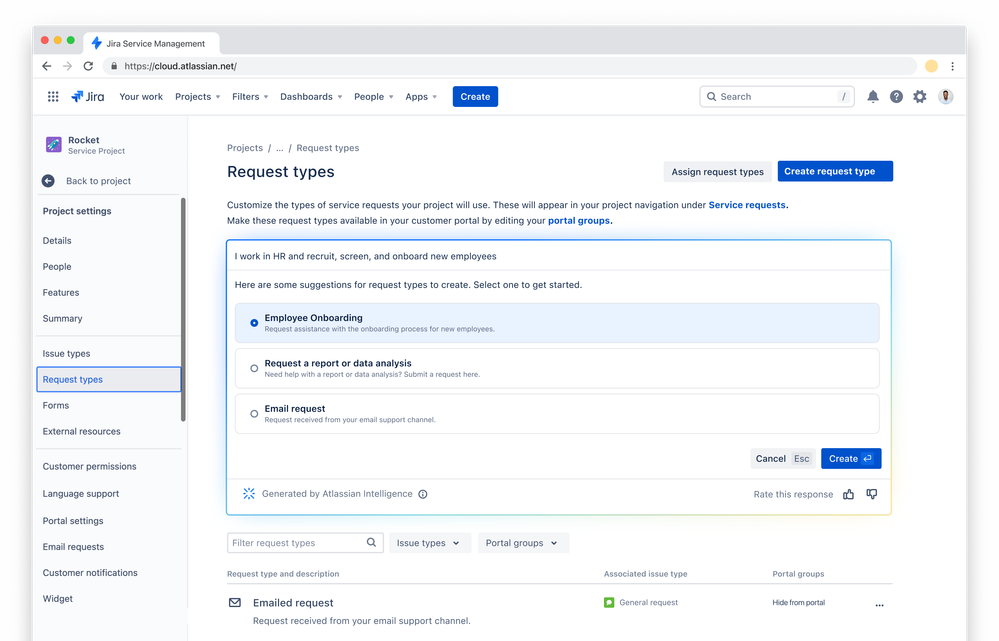This screenshot has width=999, height=641.
Task: Open Features in project settings sidebar
Action: coord(61,292)
